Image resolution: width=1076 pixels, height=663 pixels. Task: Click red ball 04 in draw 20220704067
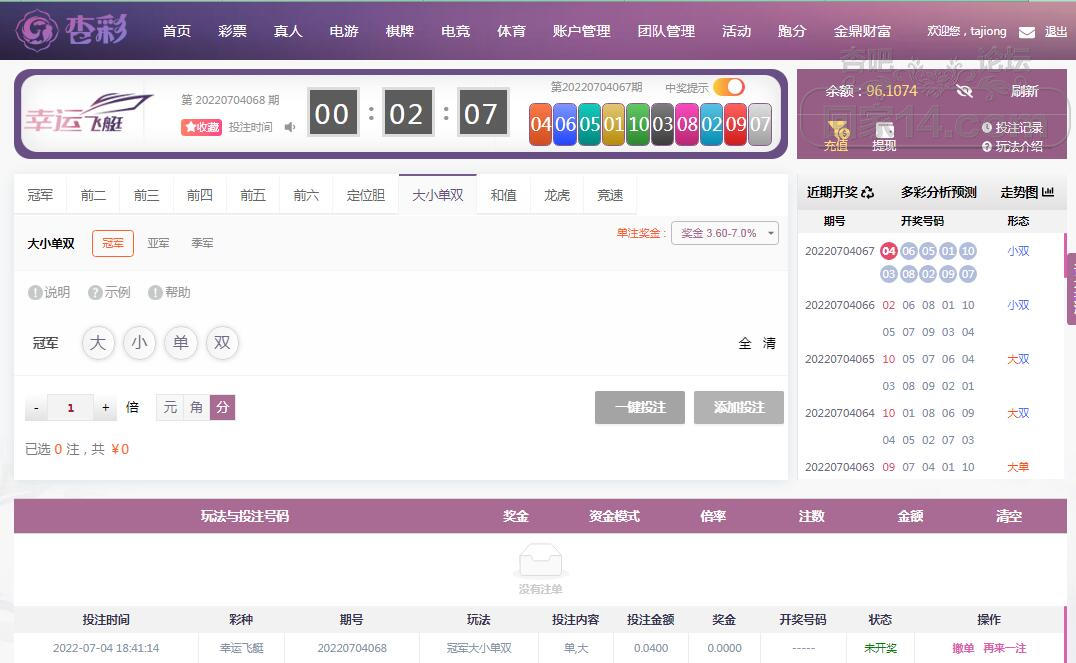pos(889,251)
